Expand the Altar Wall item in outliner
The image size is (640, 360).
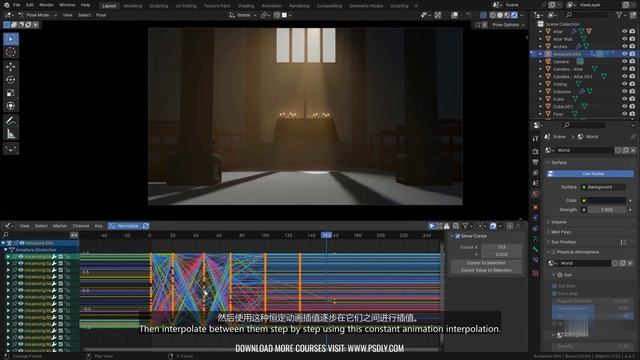pyautogui.click(x=540, y=39)
